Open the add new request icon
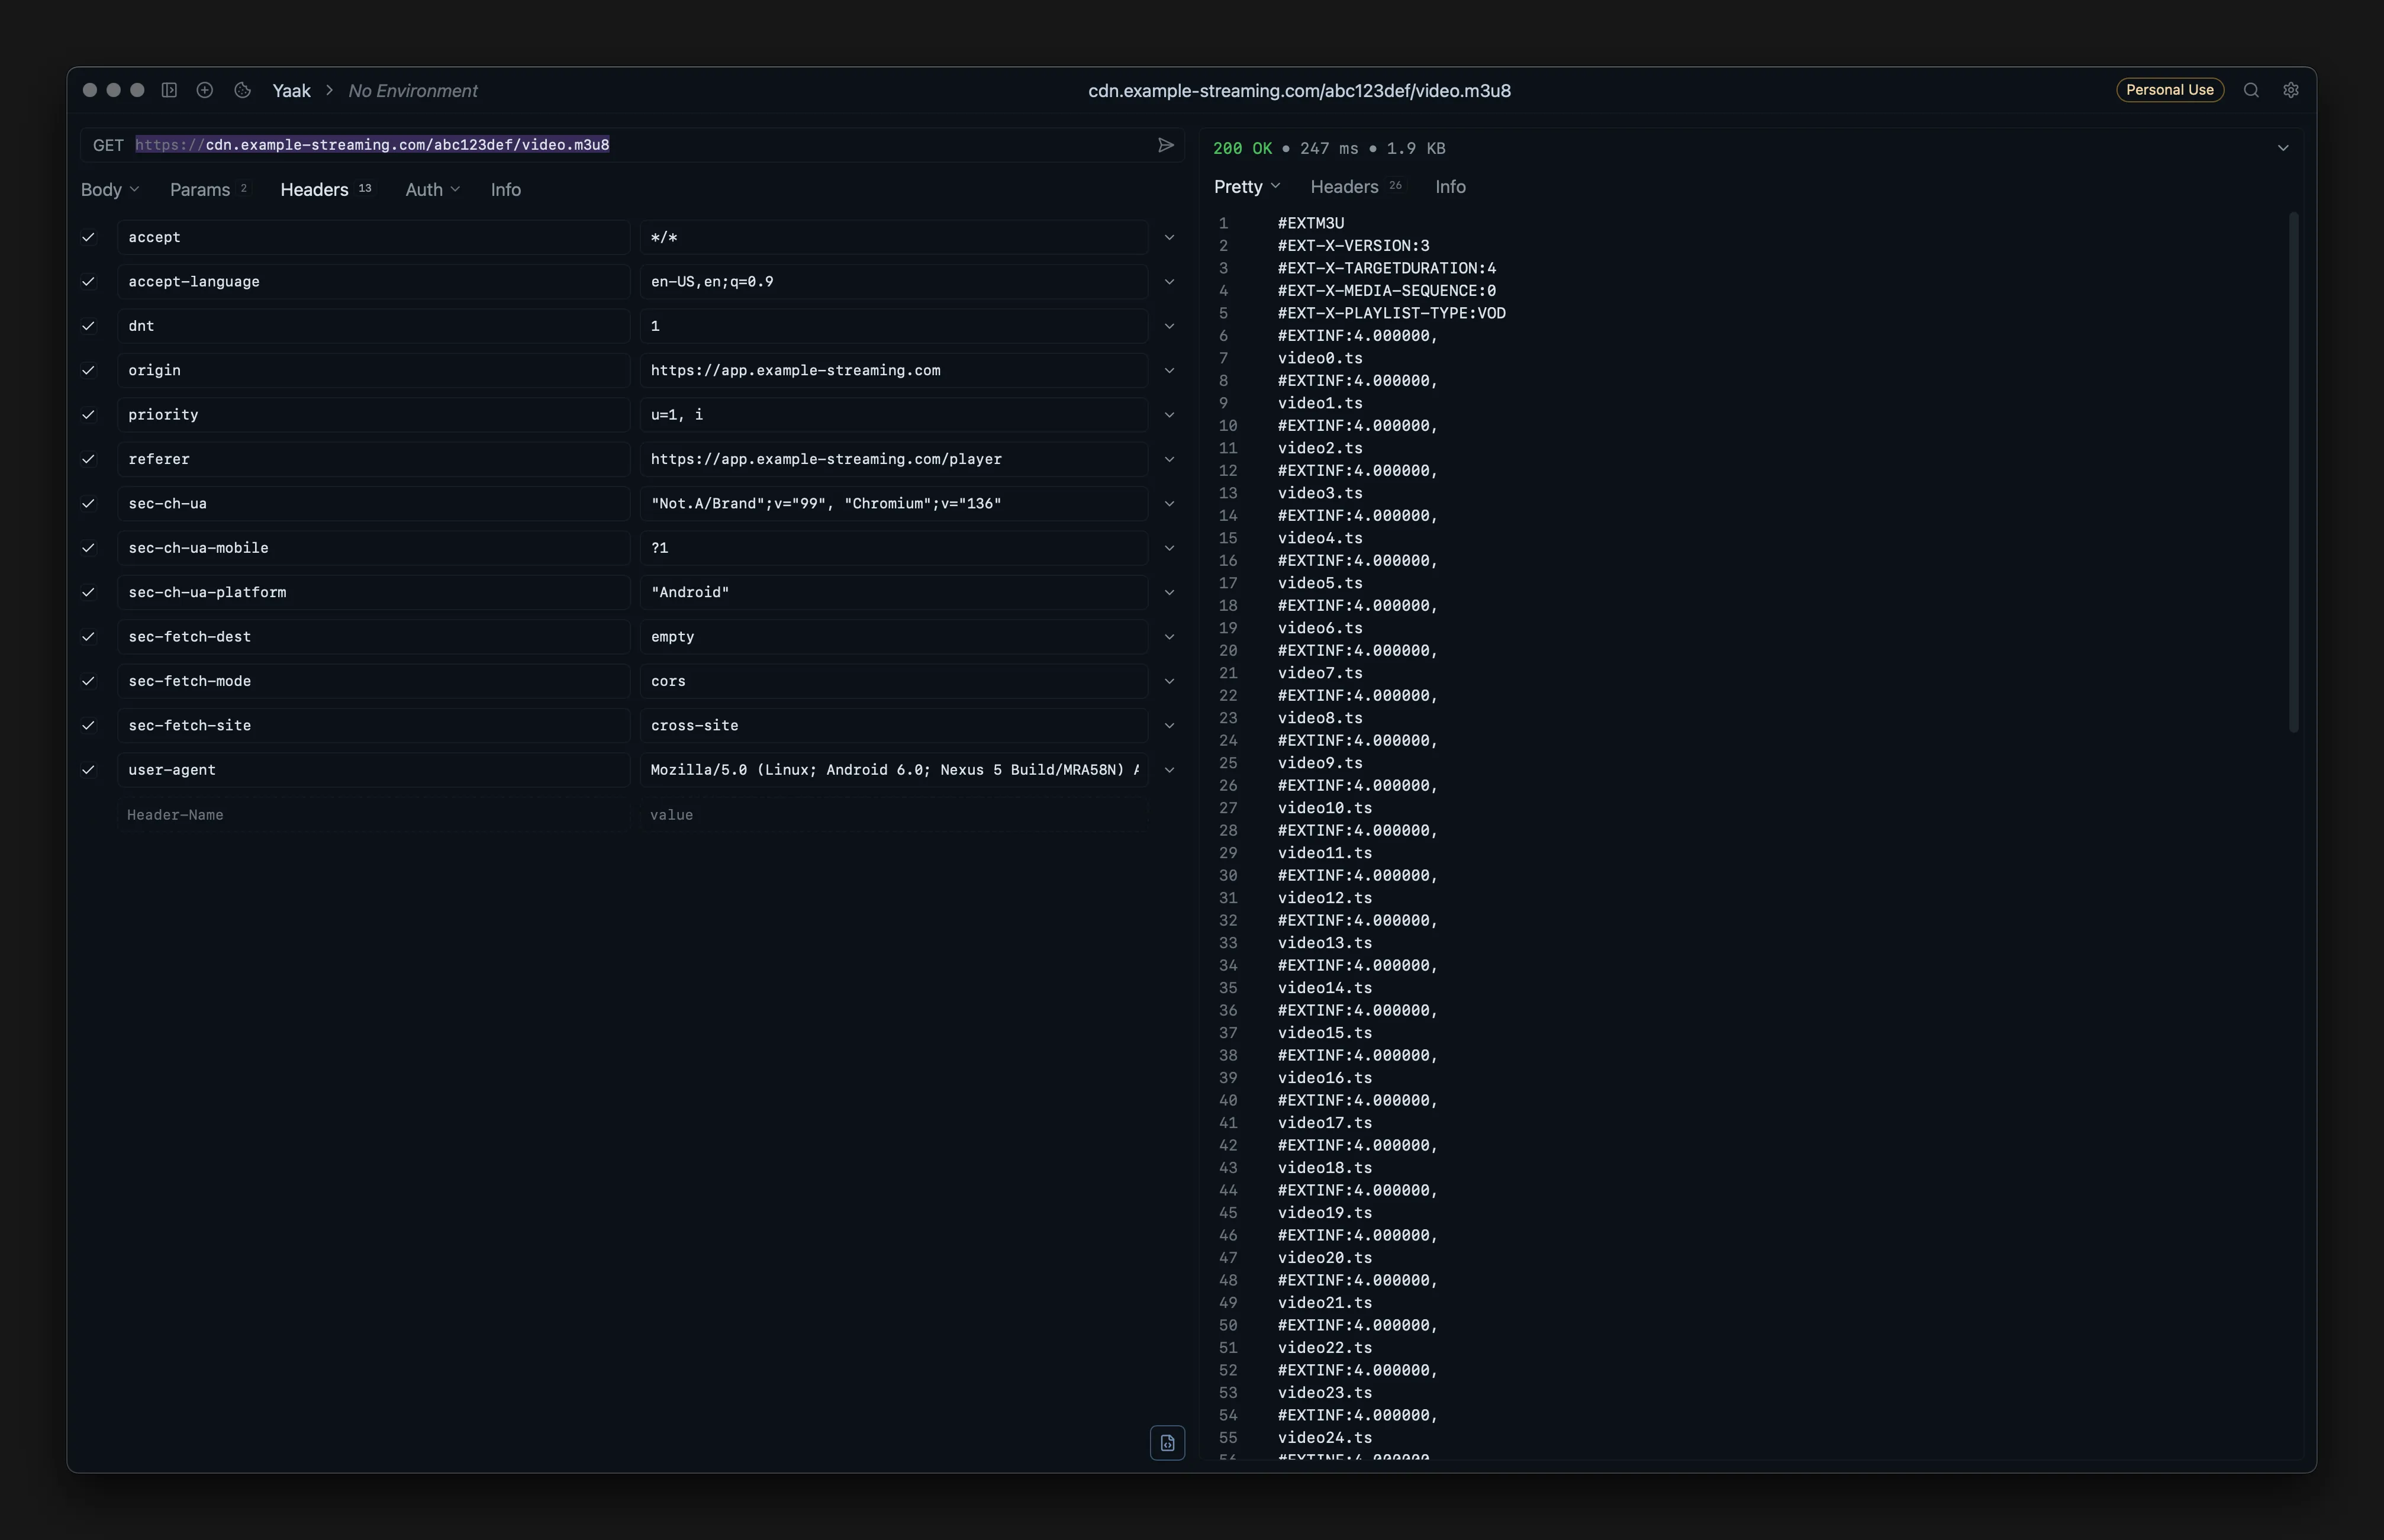Screen dimensions: 2384x1540 coord(205,90)
